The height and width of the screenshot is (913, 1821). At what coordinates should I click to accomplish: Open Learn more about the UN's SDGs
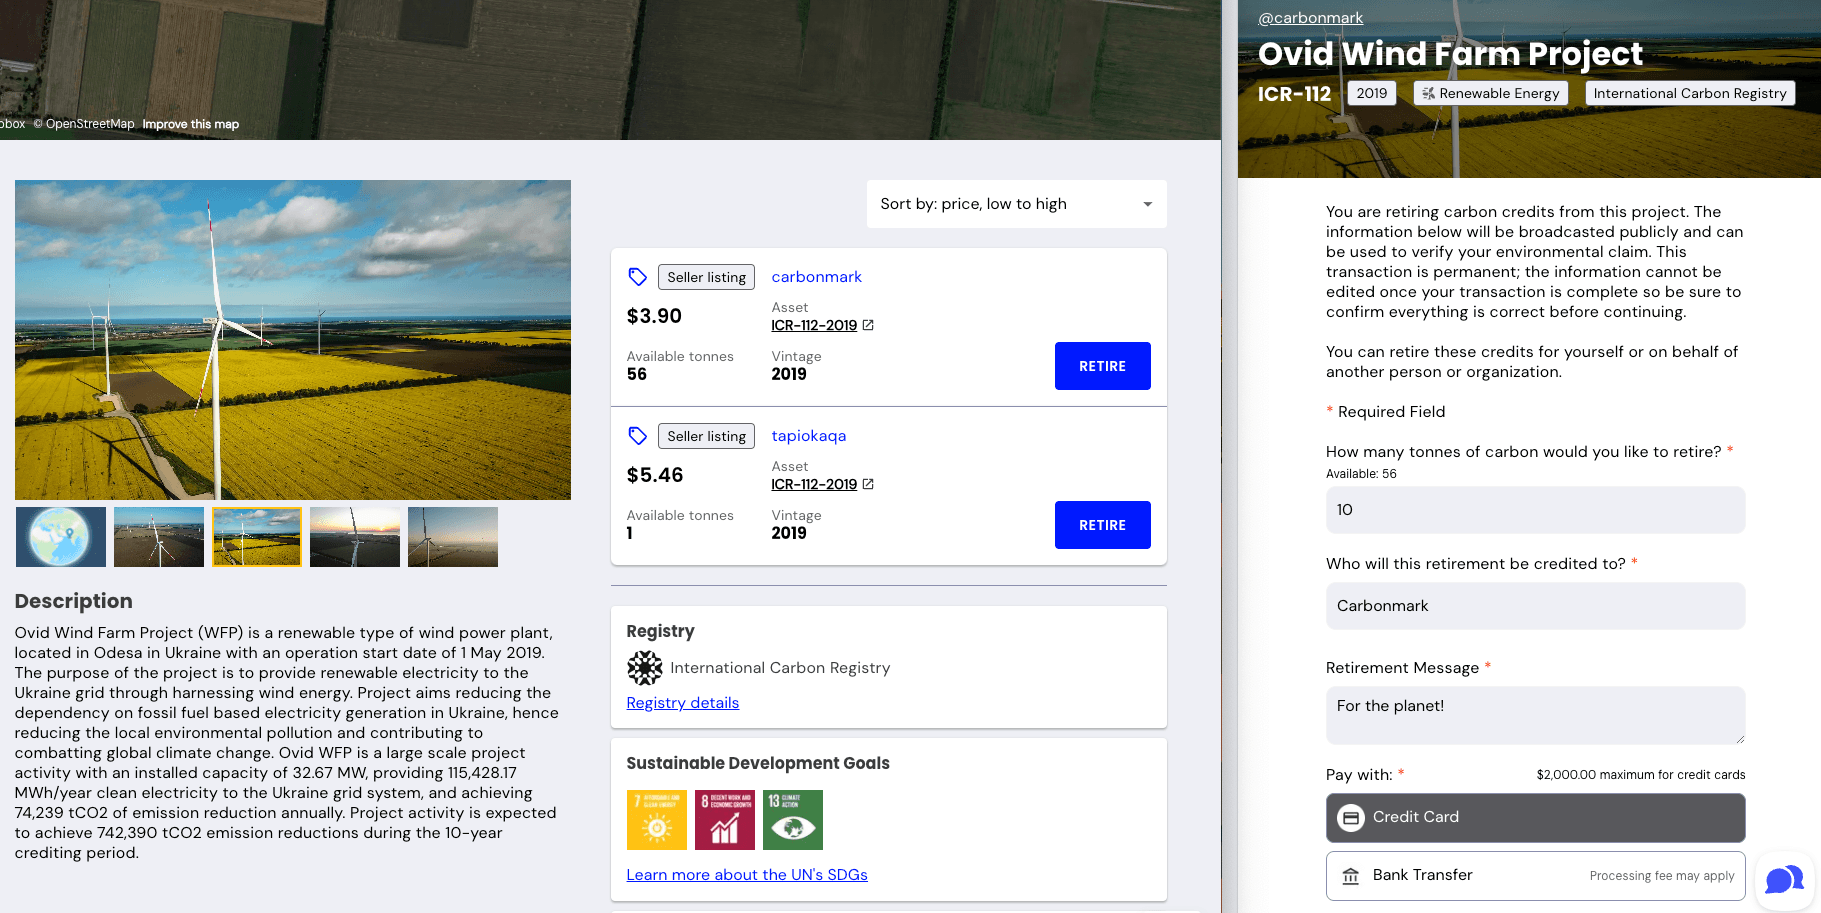point(746,875)
